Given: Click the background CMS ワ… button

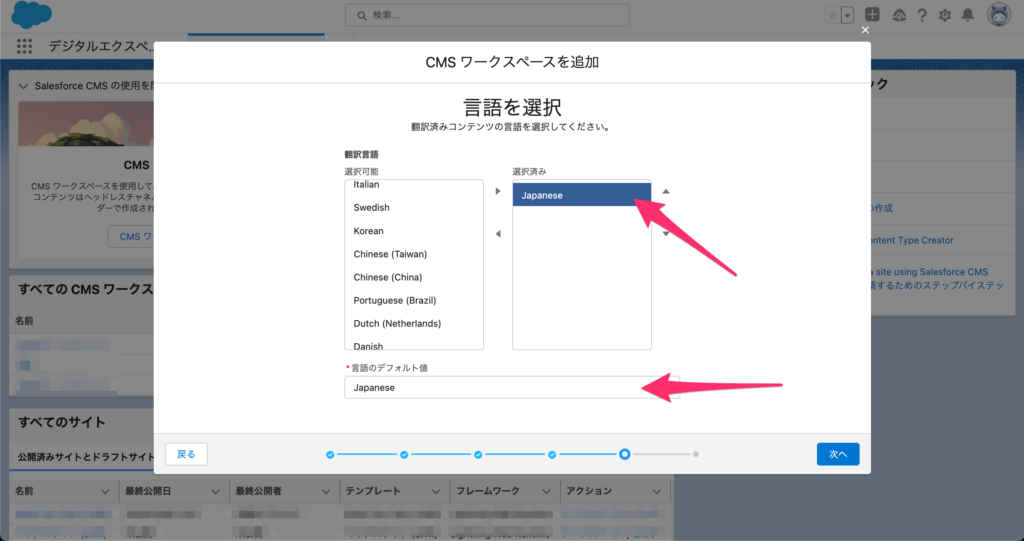Looking at the screenshot, I should click(x=131, y=237).
